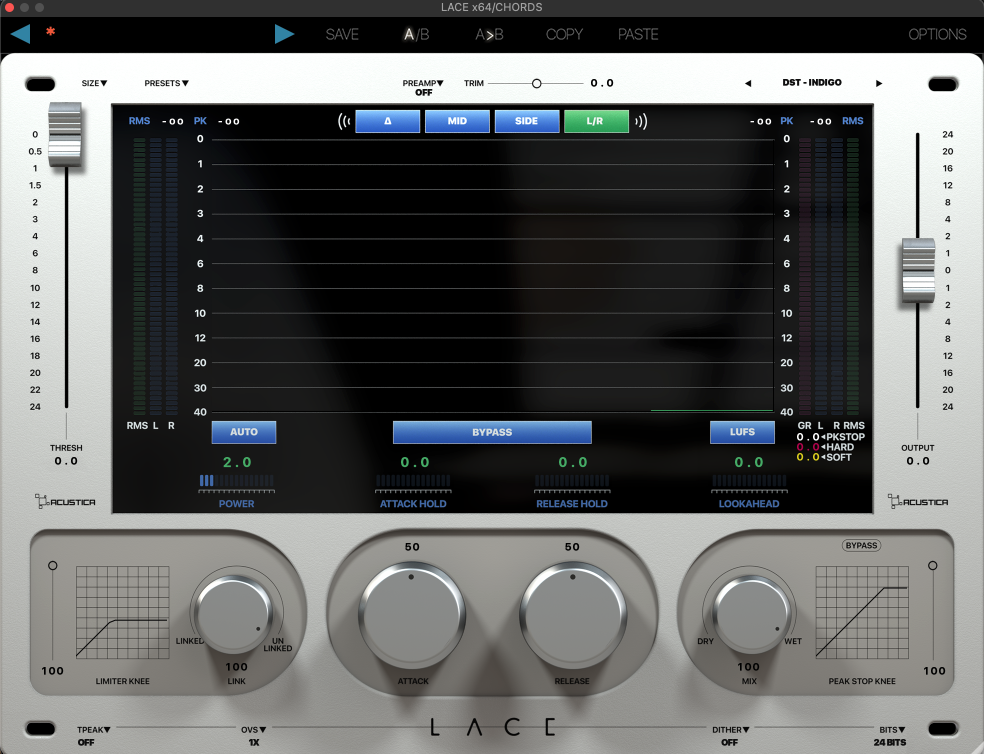Click COPY in the top toolbar

(563, 33)
